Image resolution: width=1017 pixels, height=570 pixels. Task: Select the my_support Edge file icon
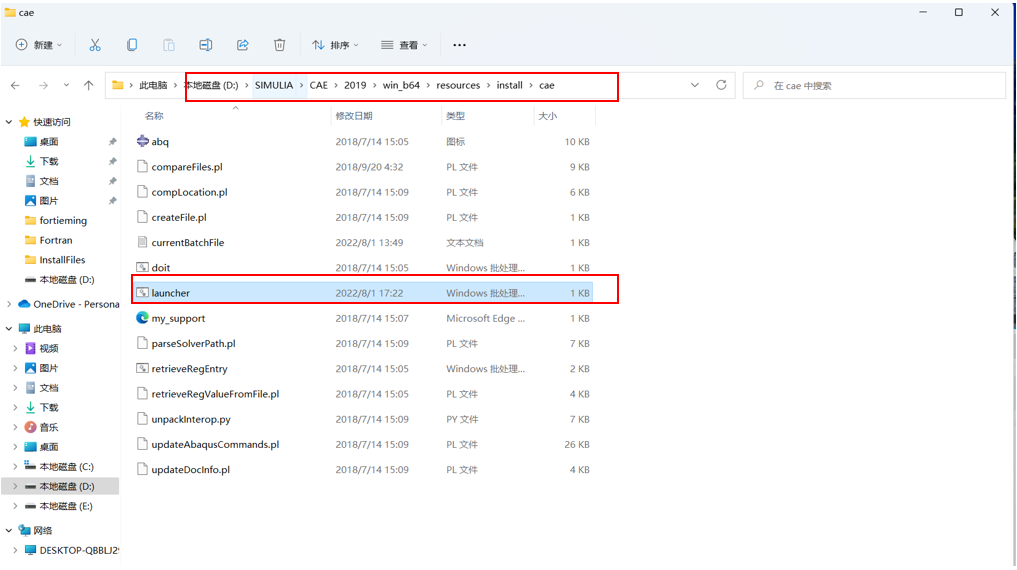pos(143,318)
